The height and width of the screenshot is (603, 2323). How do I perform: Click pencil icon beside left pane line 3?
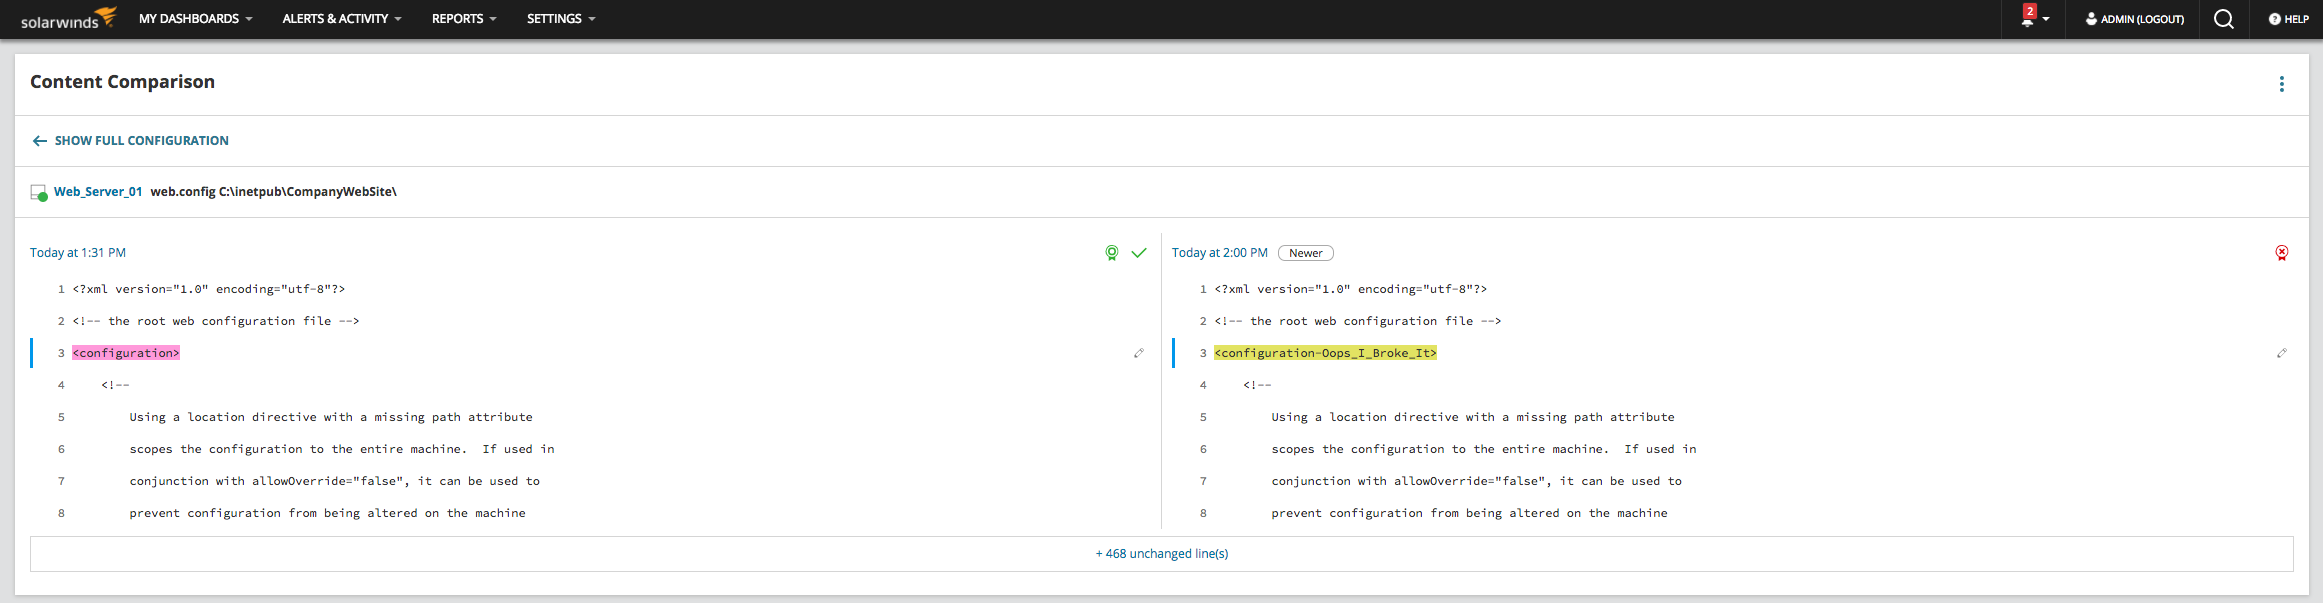(x=1139, y=353)
